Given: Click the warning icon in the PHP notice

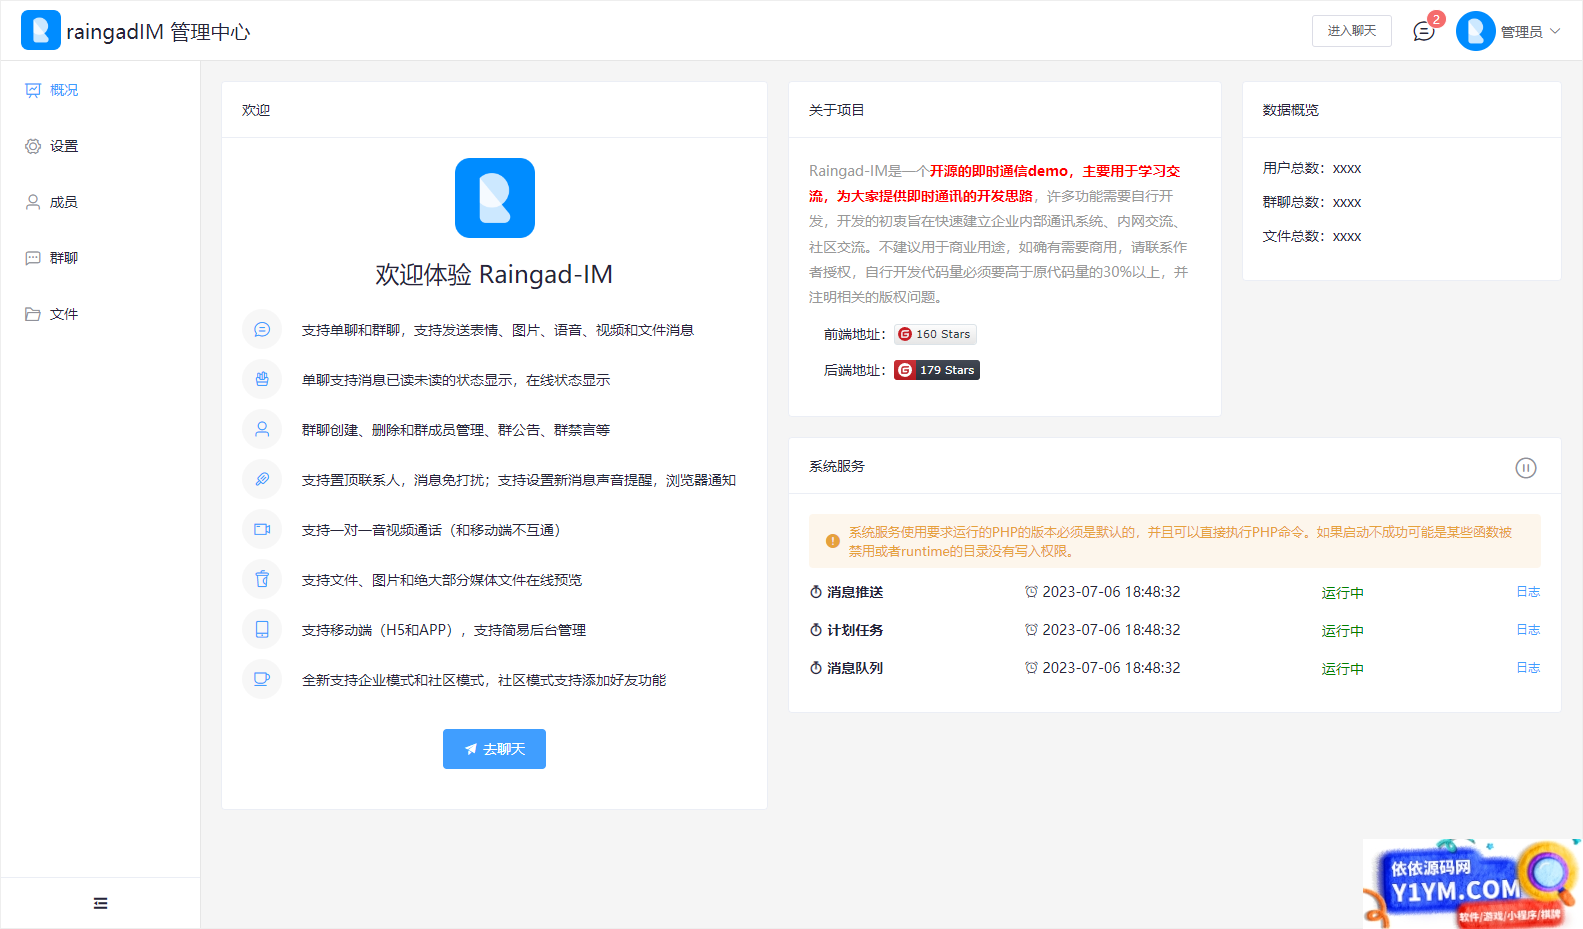Looking at the screenshot, I should [x=832, y=541].
